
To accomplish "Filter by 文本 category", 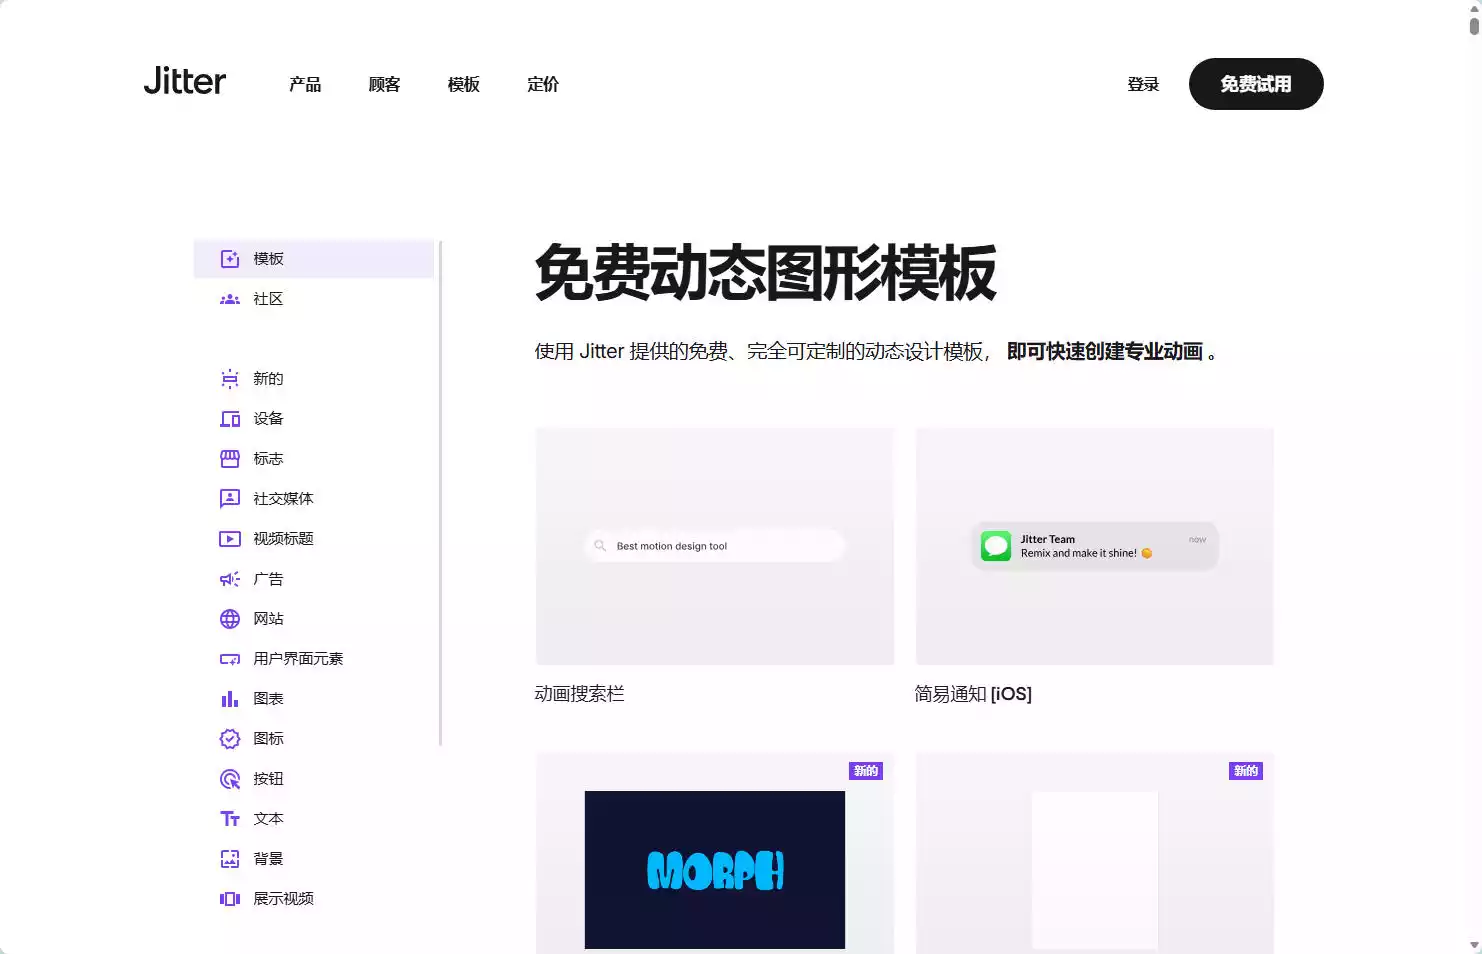I will click(314, 819).
